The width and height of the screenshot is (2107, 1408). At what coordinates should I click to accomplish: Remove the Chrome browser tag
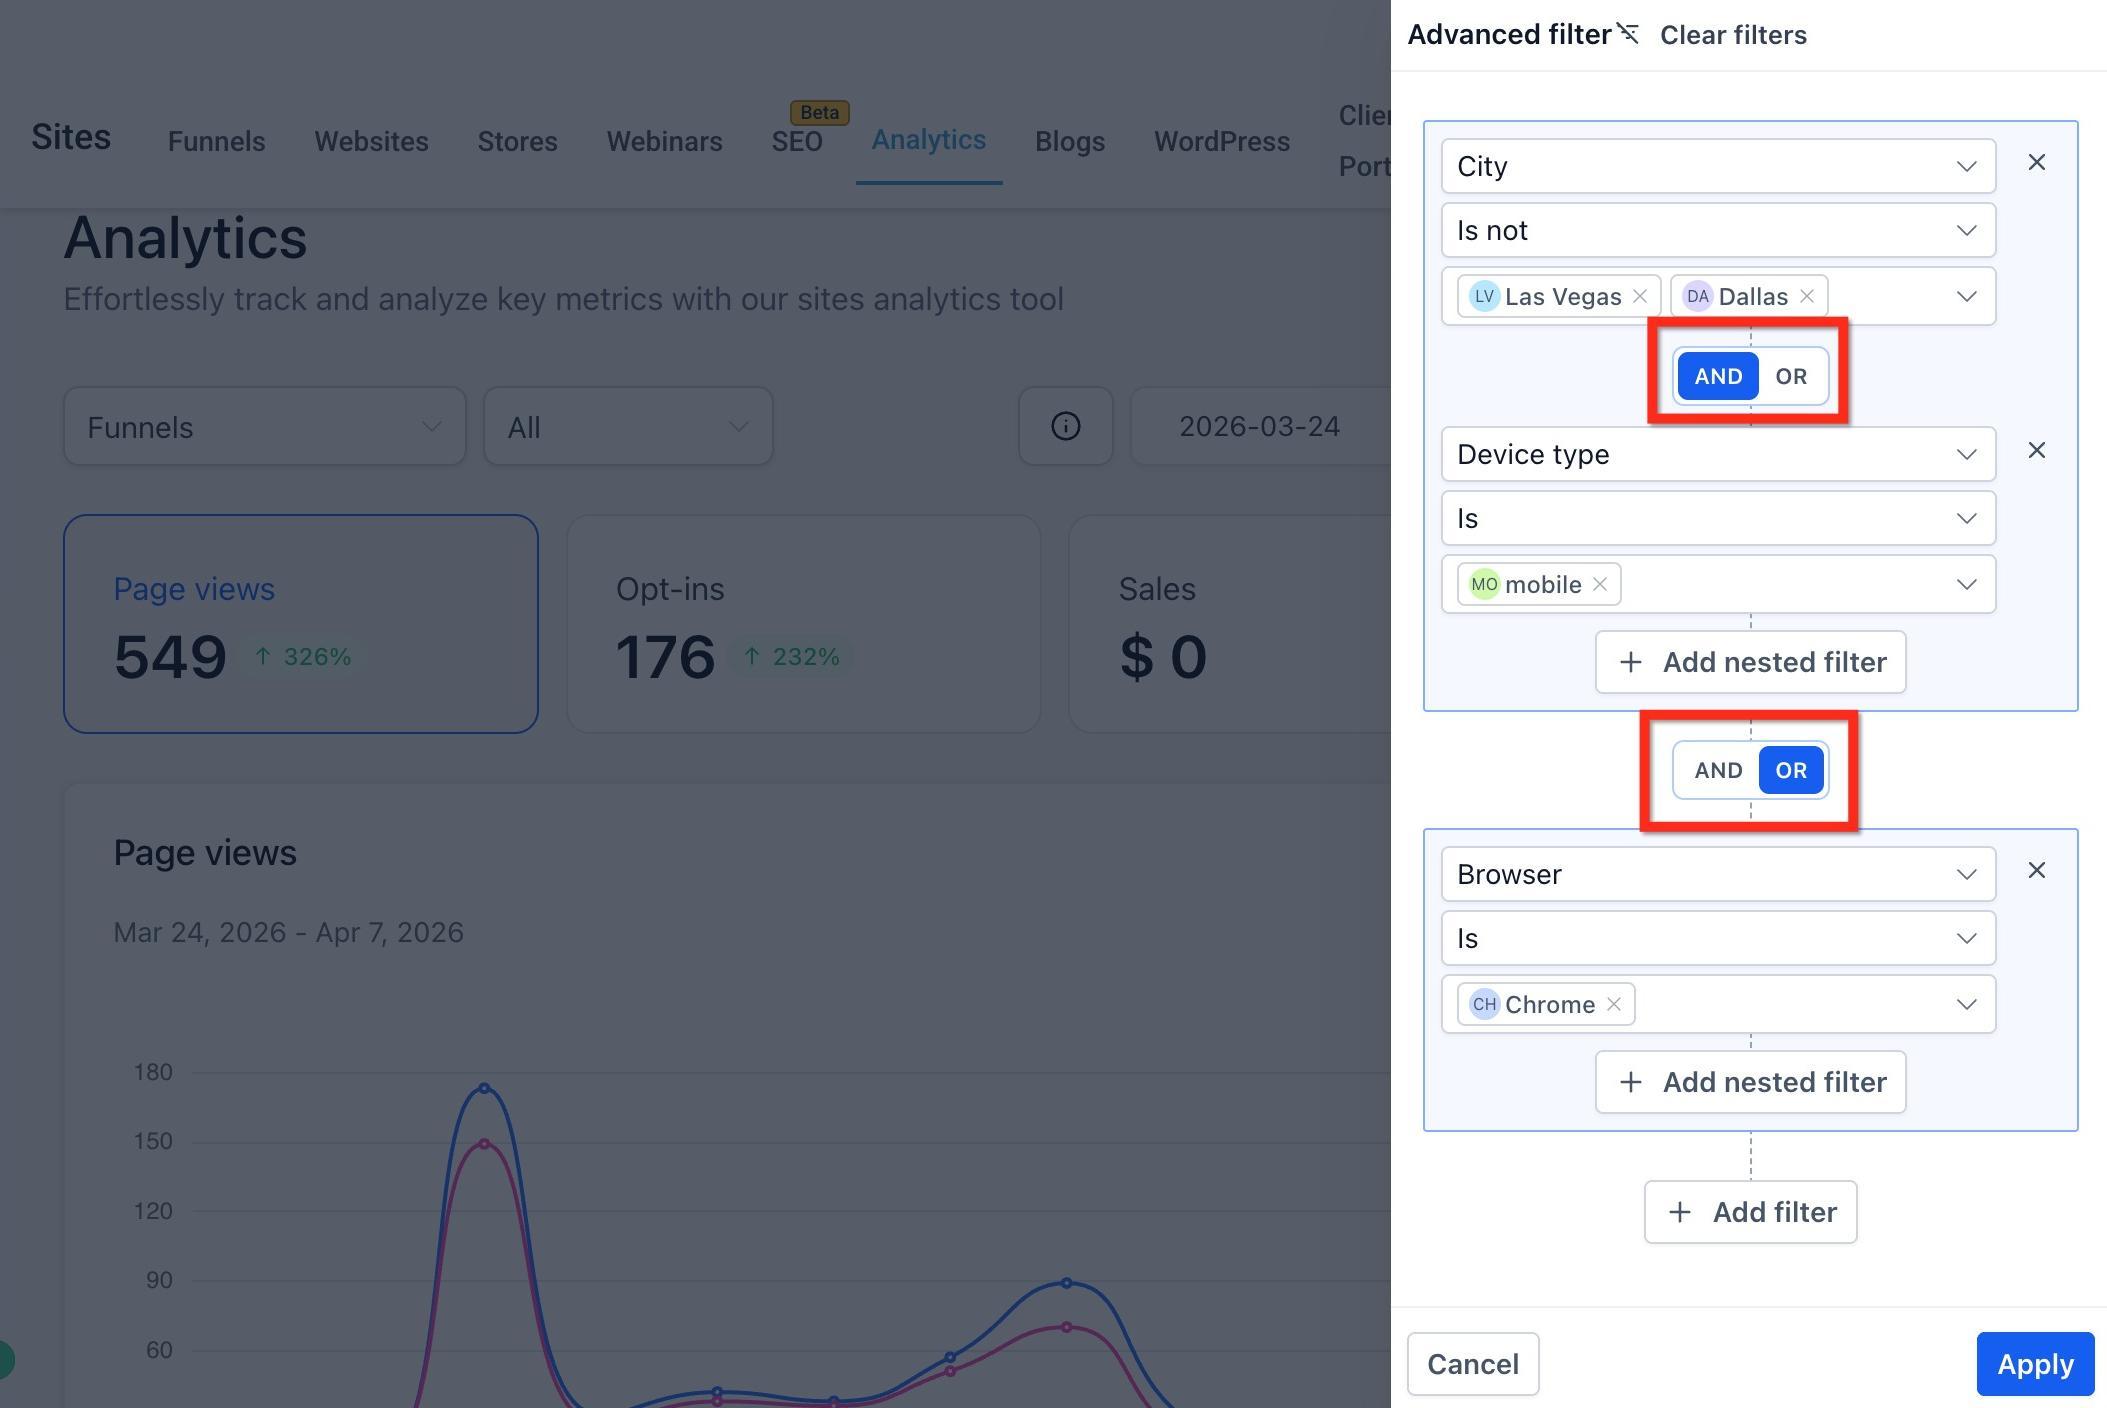point(1613,1004)
